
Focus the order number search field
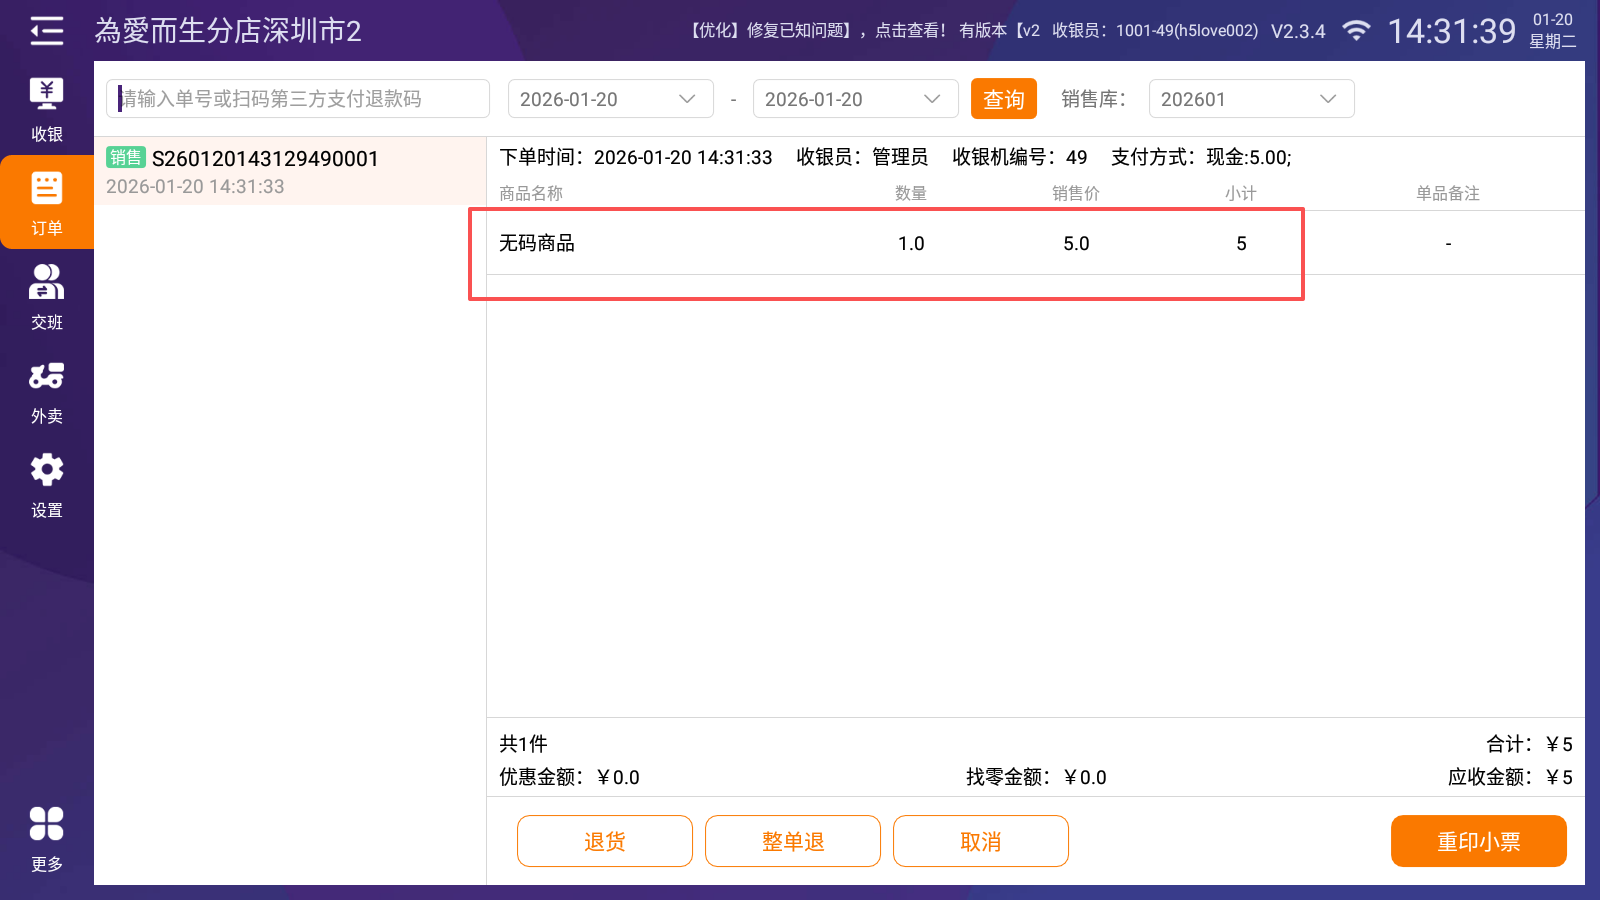(x=298, y=99)
